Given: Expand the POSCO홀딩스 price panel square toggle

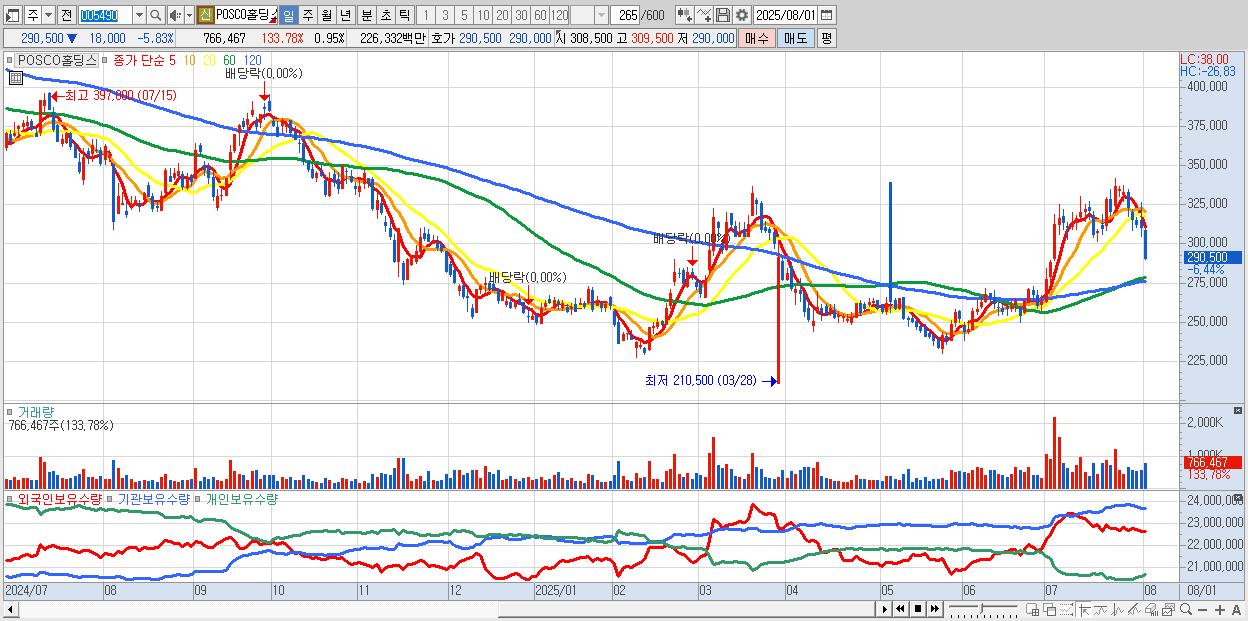Looking at the screenshot, I should point(10,60).
